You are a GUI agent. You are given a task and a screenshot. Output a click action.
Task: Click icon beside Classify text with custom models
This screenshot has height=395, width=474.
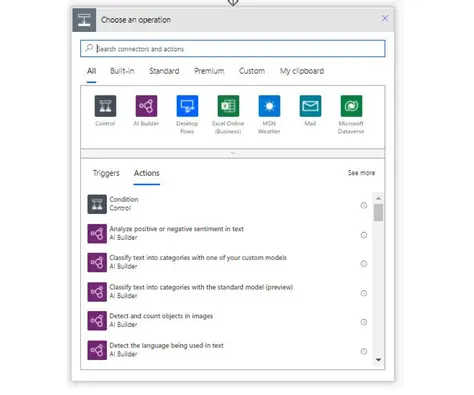[97, 262]
